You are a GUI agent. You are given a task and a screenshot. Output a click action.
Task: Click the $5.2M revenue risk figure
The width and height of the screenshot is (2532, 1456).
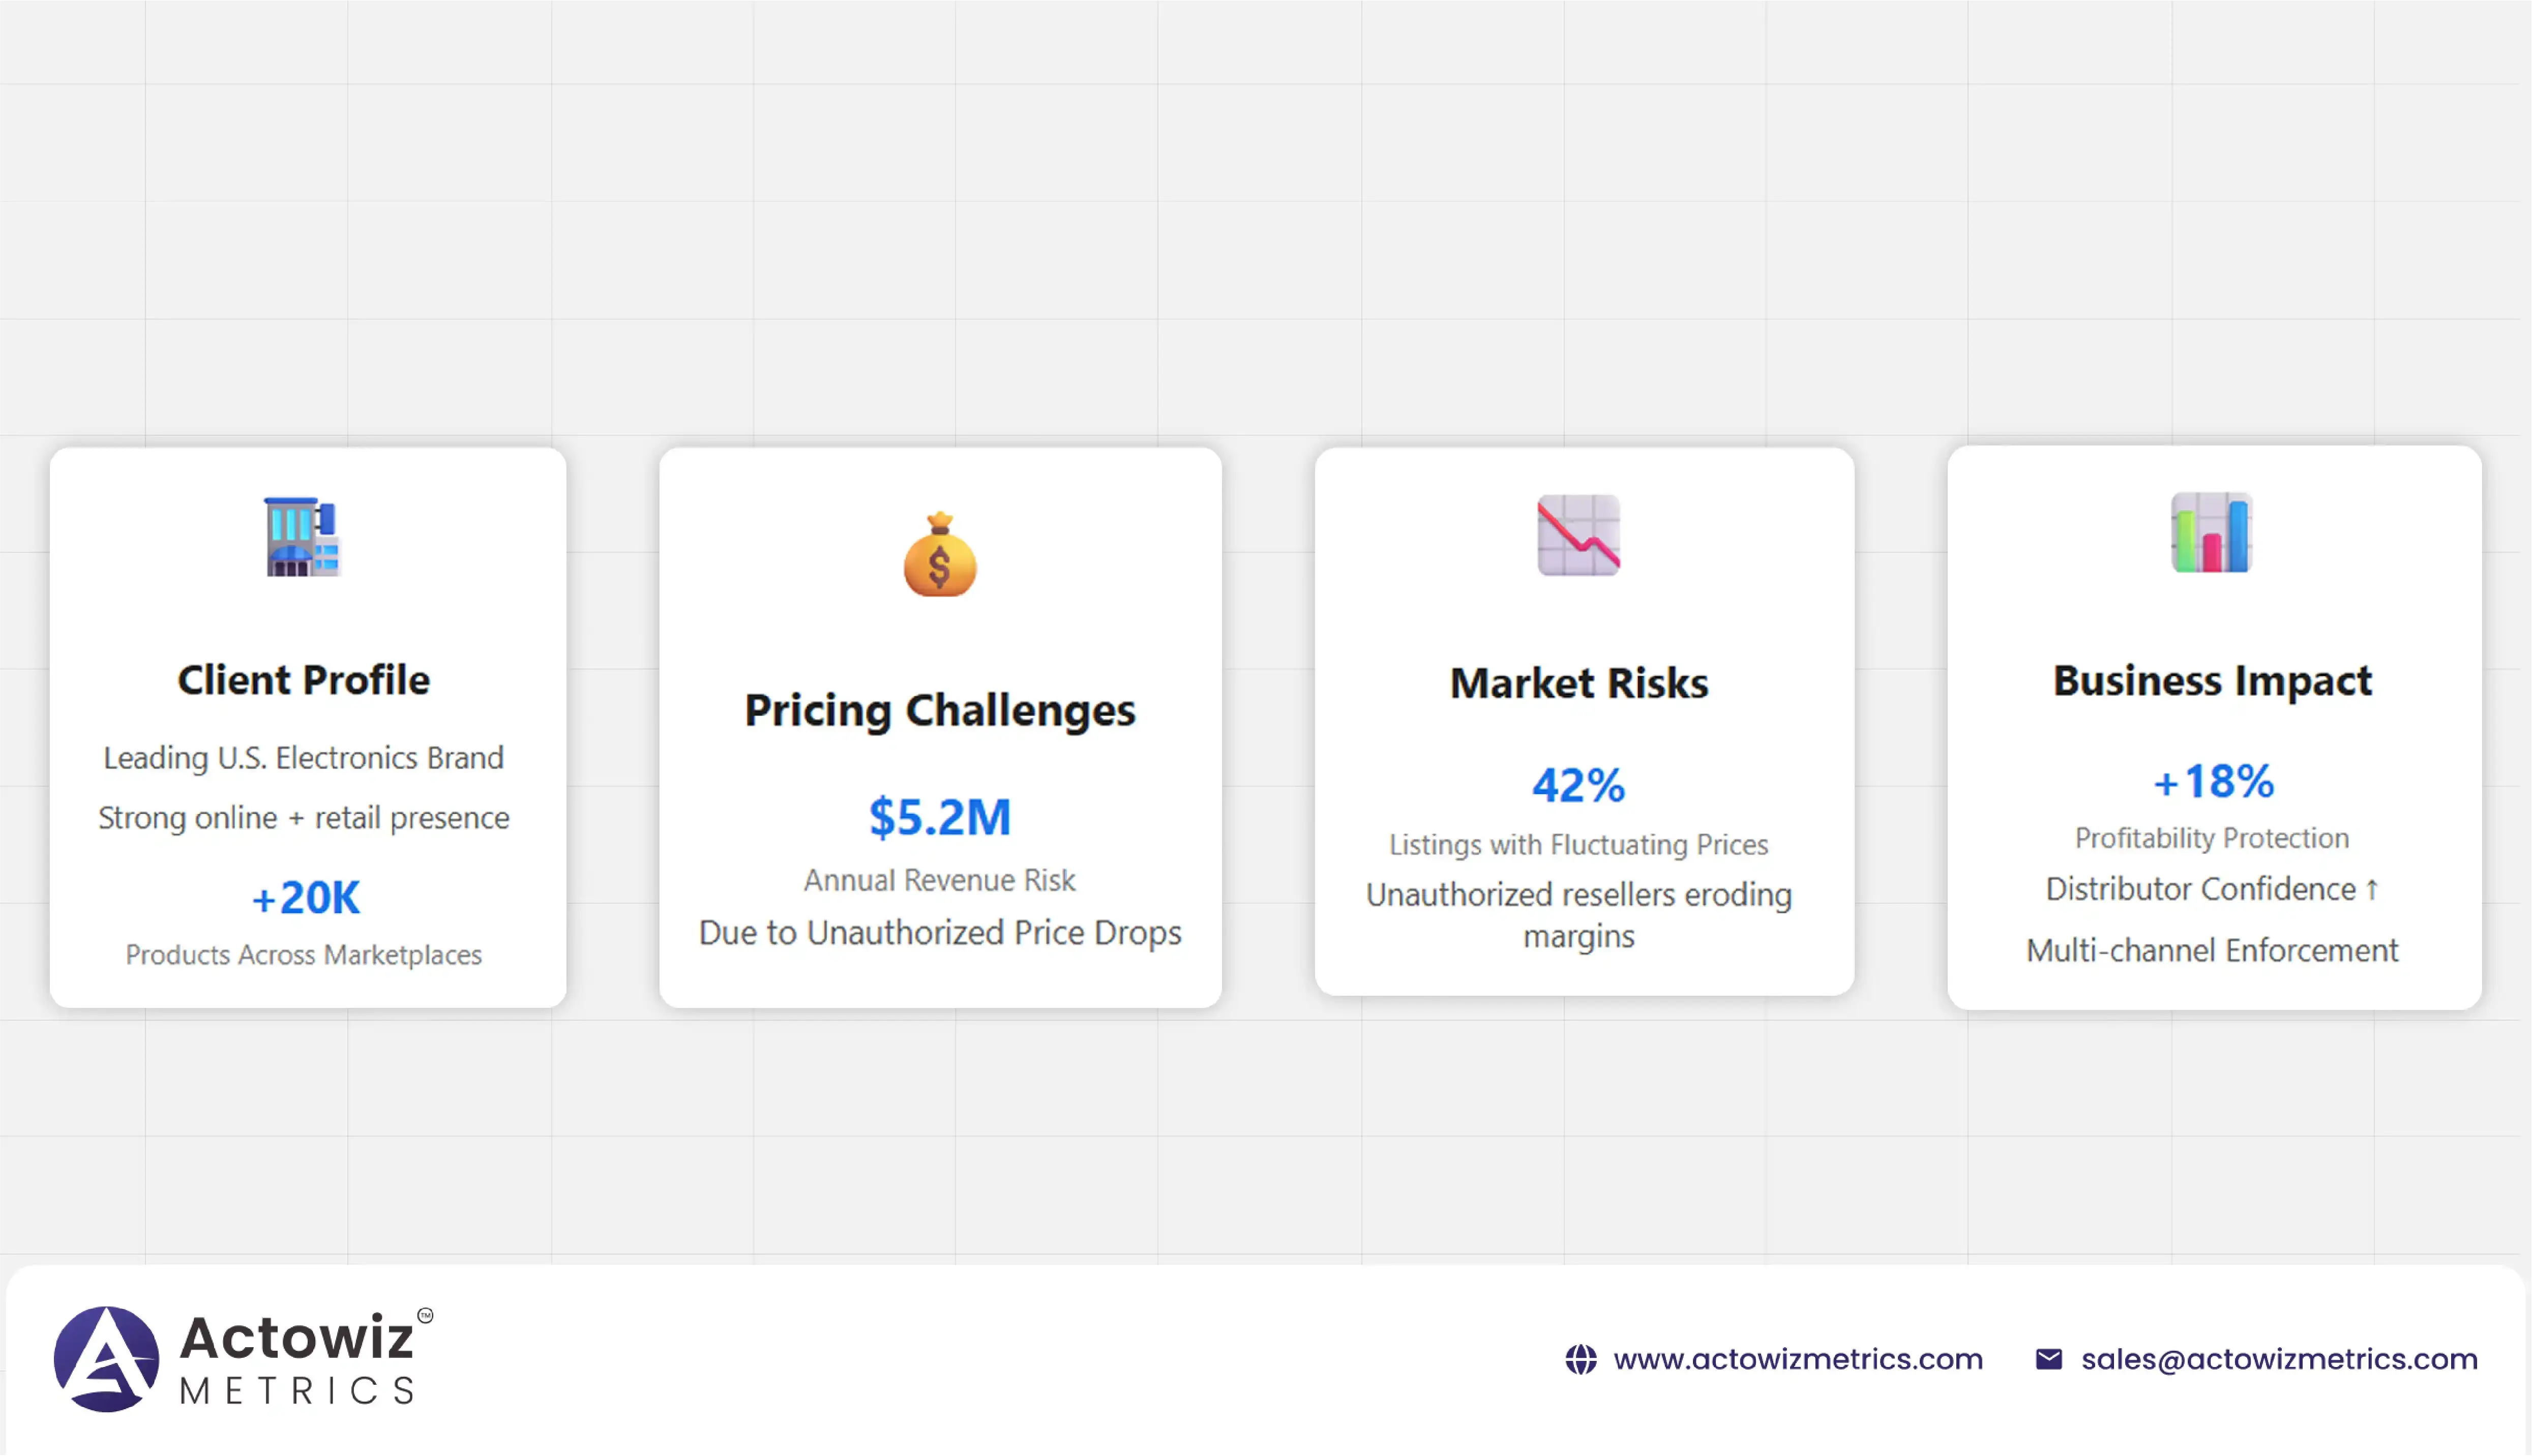pos(940,817)
